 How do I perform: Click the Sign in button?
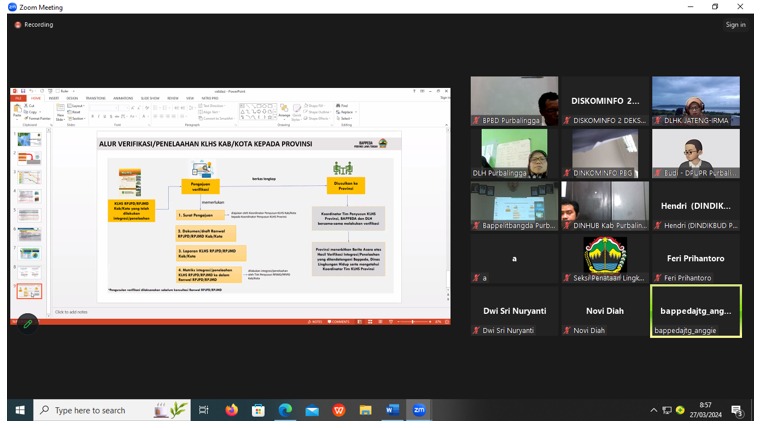coord(735,24)
